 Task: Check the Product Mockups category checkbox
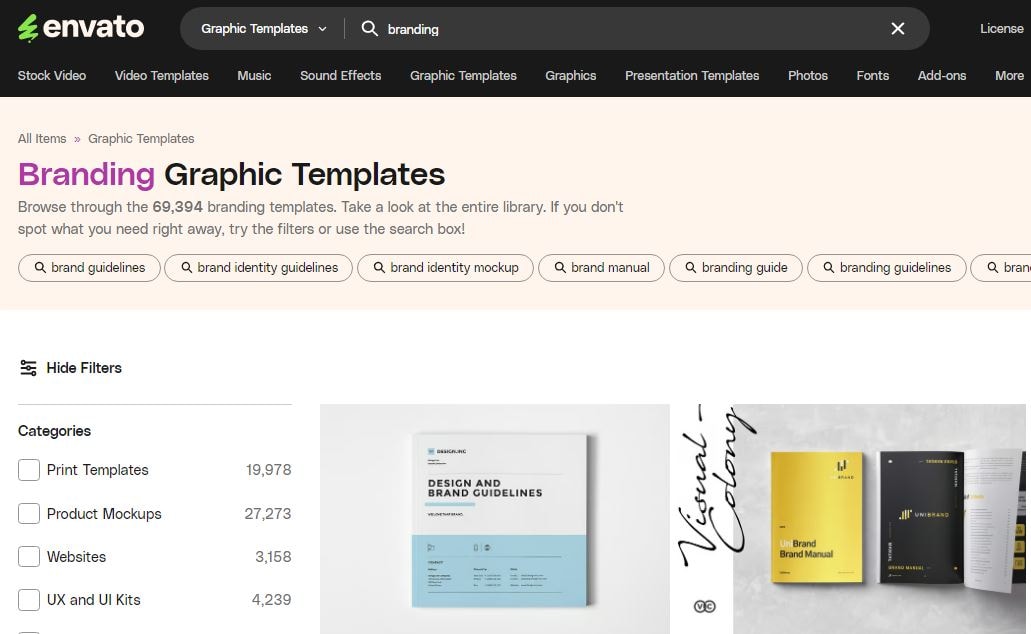click(x=29, y=513)
